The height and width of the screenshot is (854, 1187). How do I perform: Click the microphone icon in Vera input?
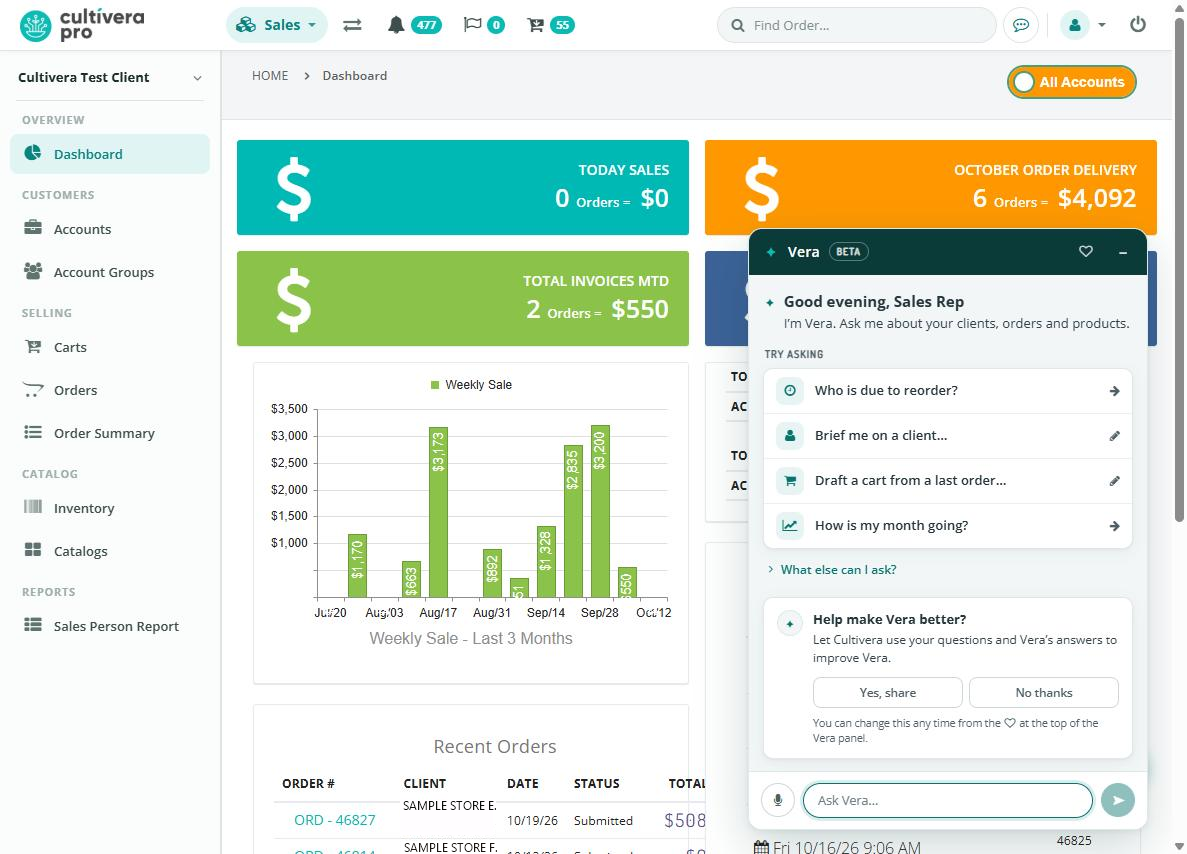coord(777,800)
